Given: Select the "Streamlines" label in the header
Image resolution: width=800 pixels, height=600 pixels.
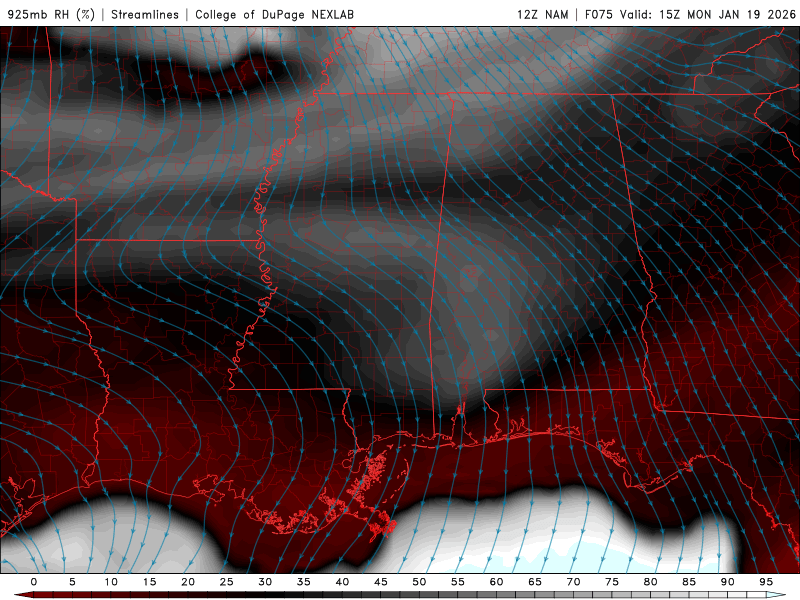Looking at the screenshot, I should tap(145, 14).
